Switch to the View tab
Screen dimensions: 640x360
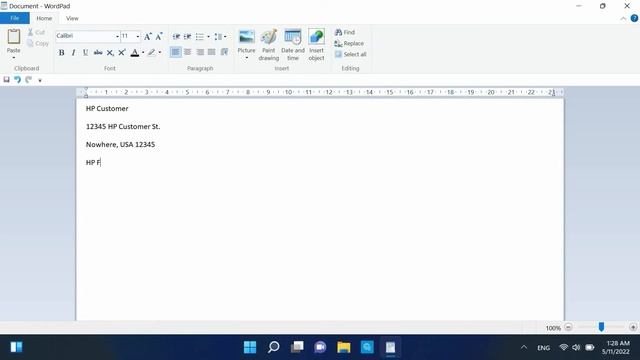(x=72, y=18)
